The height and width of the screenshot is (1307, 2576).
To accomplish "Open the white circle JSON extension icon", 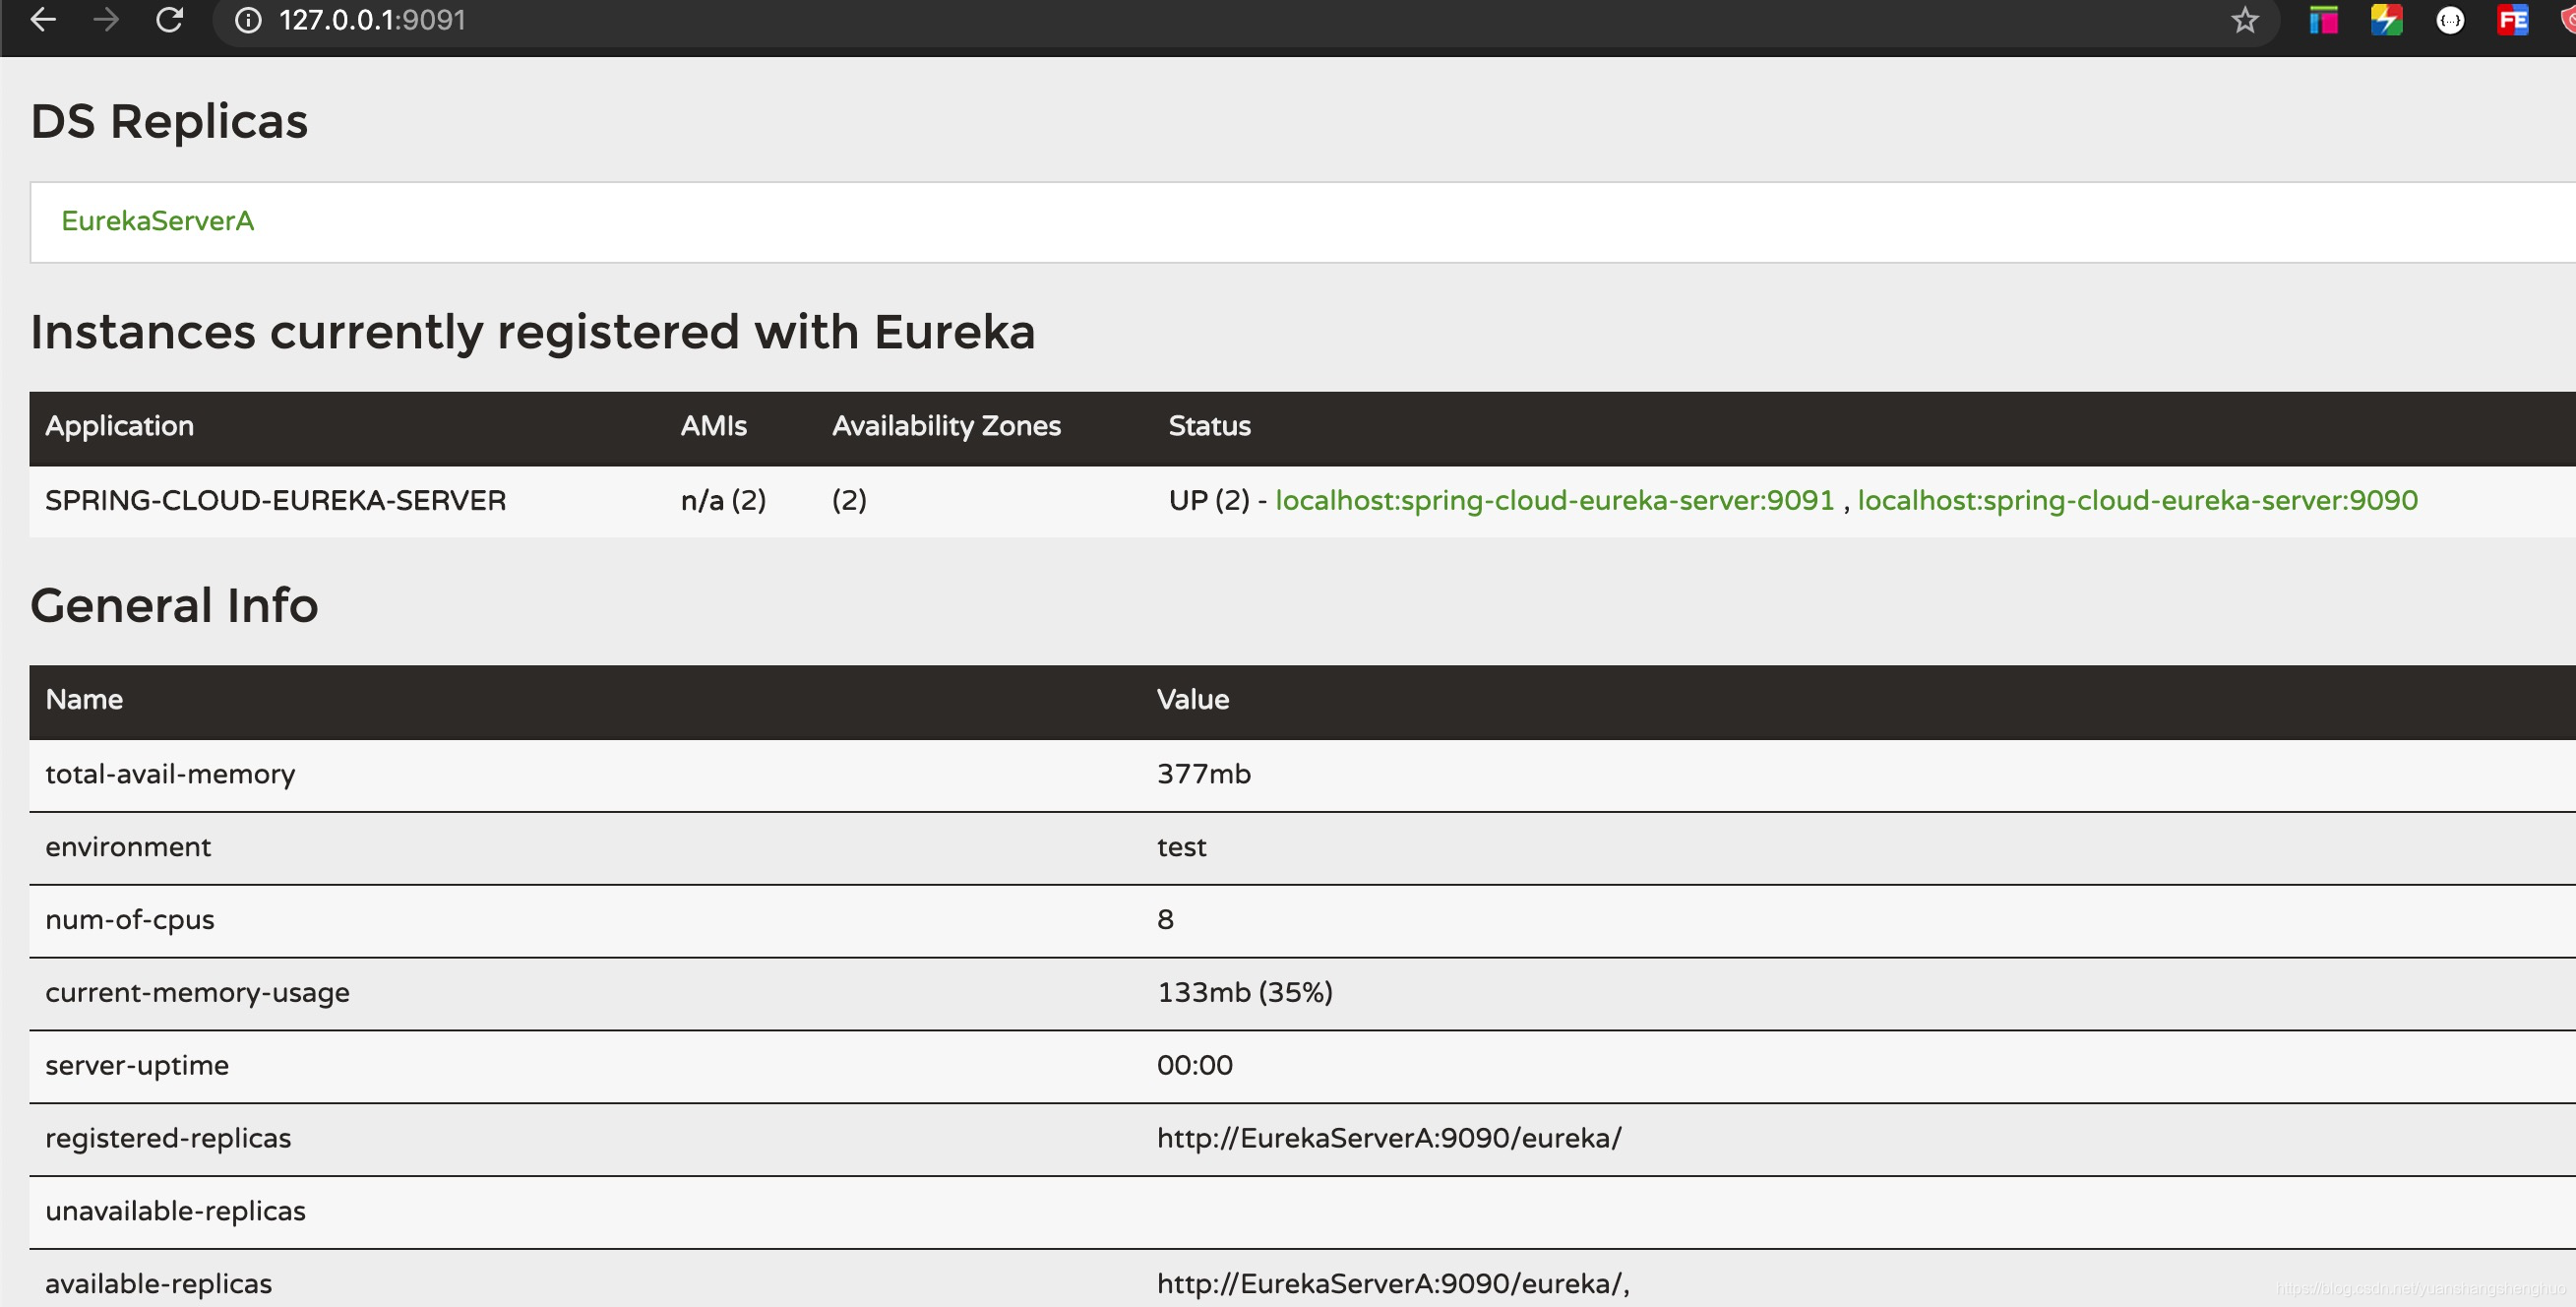I will tap(2450, 20).
